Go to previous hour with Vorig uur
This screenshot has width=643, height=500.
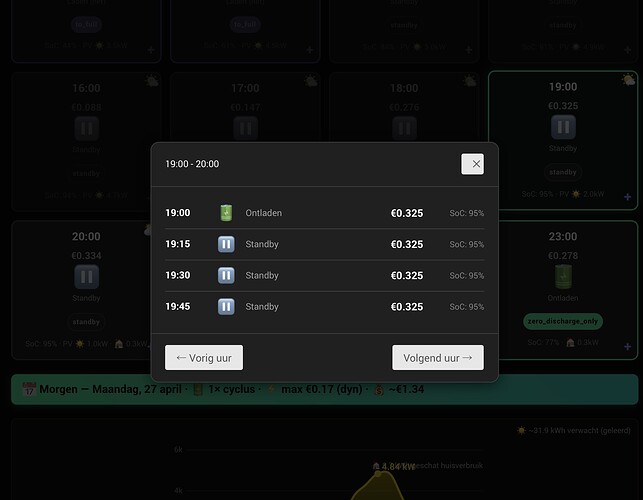click(x=204, y=358)
